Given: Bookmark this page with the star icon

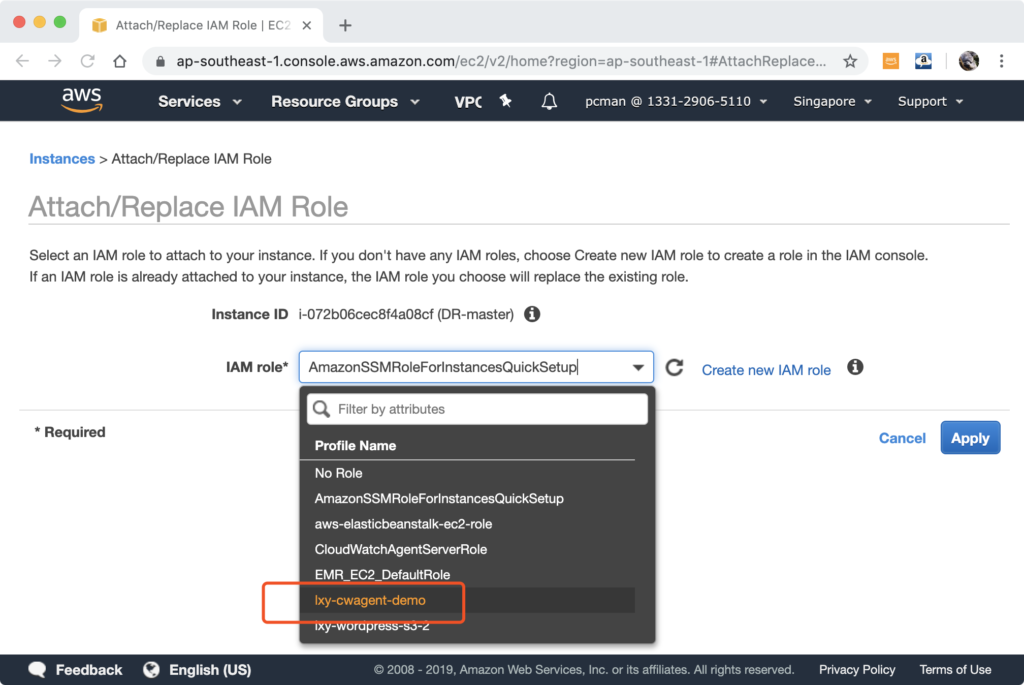Looking at the screenshot, I should (x=850, y=61).
